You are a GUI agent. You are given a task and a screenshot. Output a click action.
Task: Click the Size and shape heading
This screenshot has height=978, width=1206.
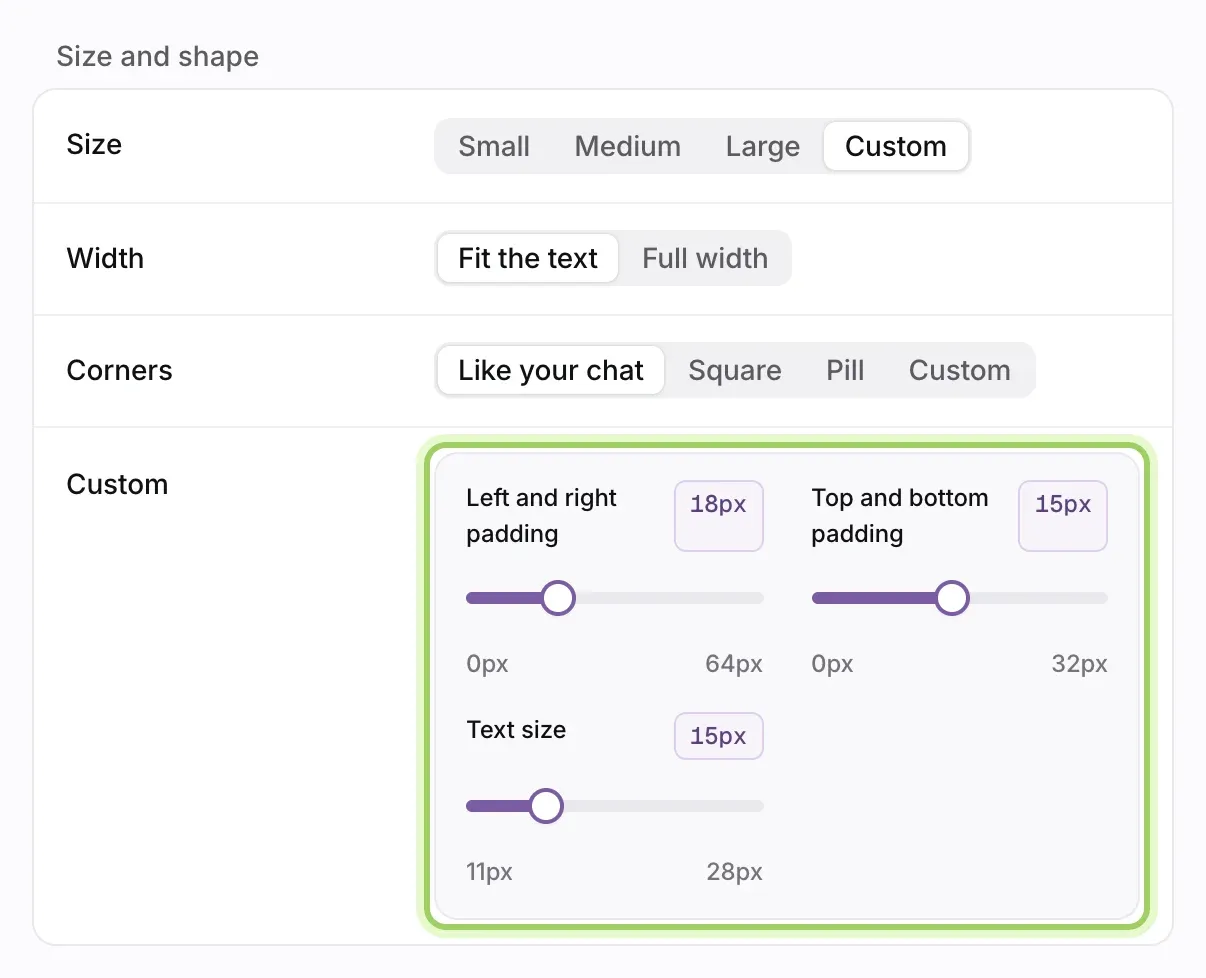[158, 56]
